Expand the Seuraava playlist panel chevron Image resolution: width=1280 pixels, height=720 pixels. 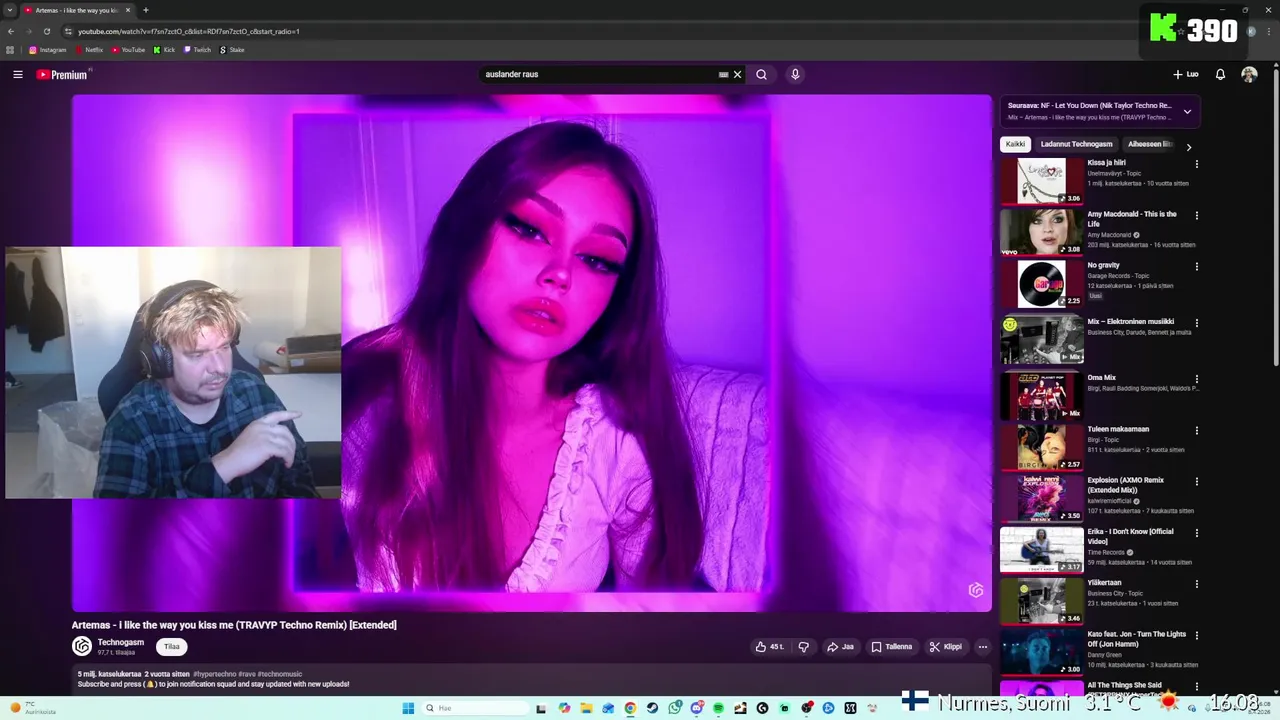point(1187,111)
